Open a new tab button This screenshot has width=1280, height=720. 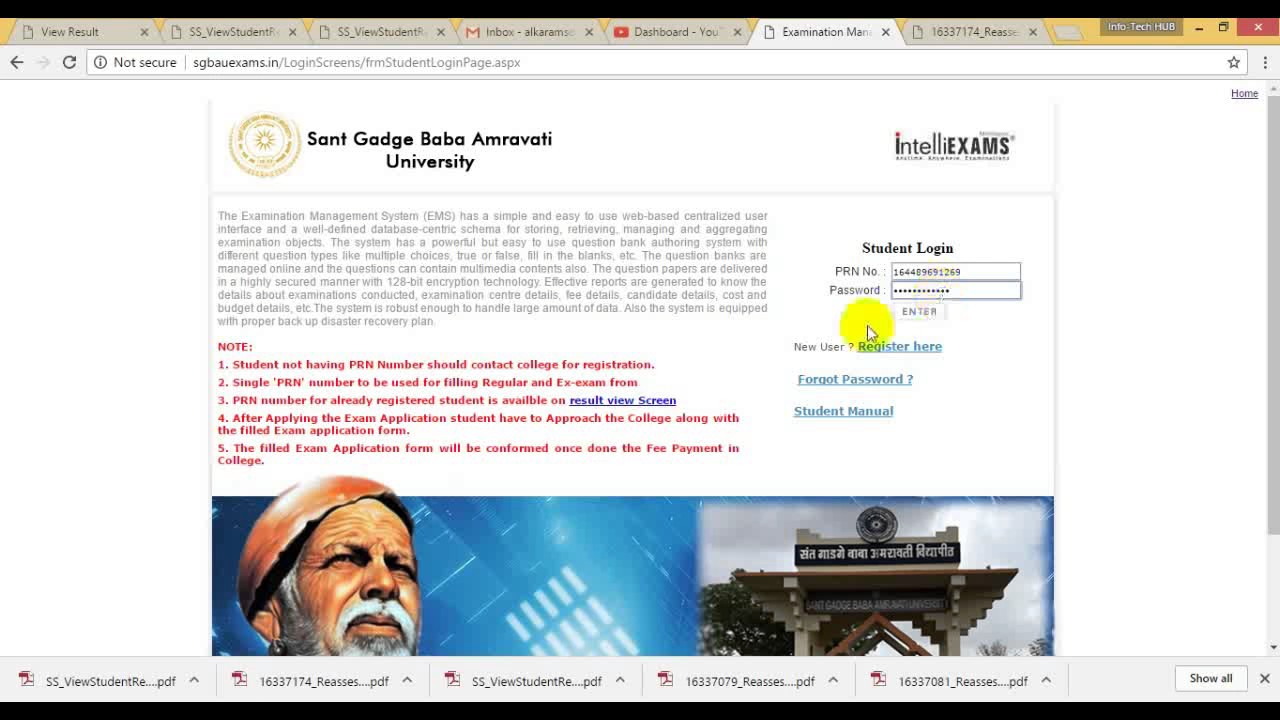click(x=1068, y=33)
